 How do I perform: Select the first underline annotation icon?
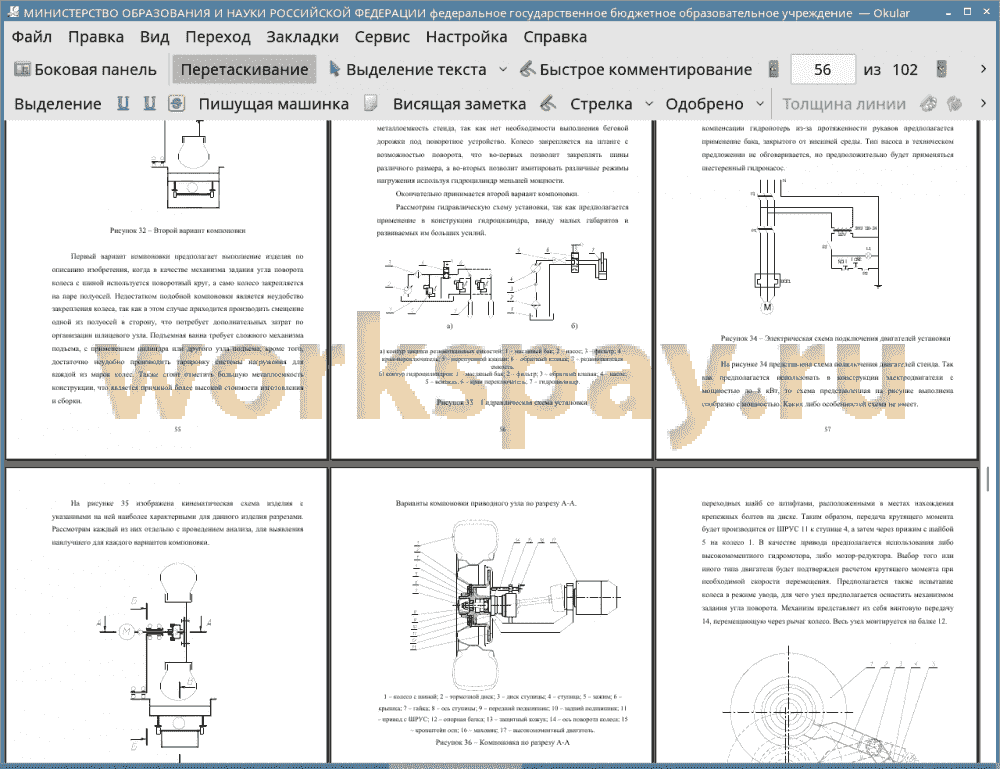pyautogui.click(x=122, y=103)
